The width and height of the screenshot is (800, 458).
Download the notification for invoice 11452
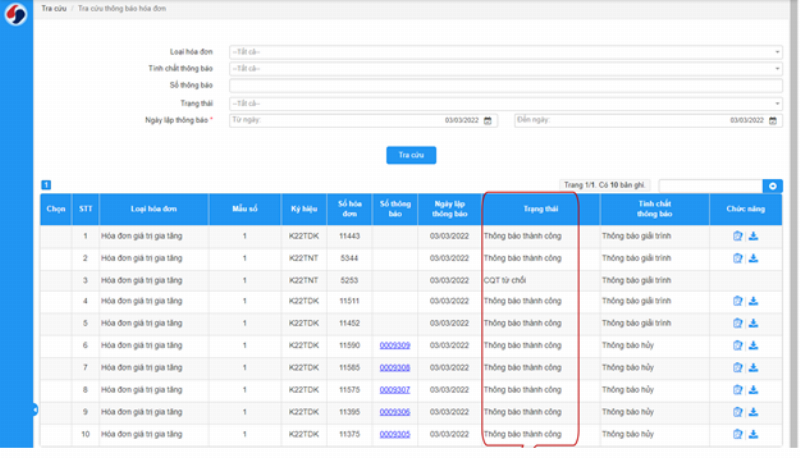753,323
